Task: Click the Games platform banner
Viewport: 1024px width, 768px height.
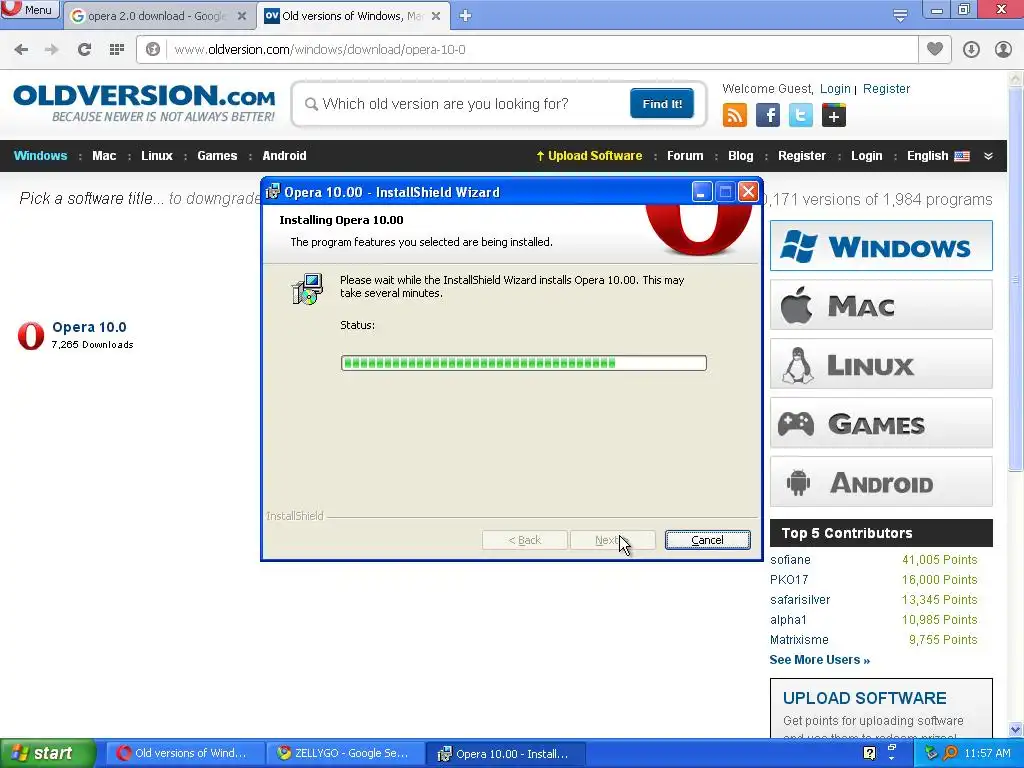Action: click(881, 423)
